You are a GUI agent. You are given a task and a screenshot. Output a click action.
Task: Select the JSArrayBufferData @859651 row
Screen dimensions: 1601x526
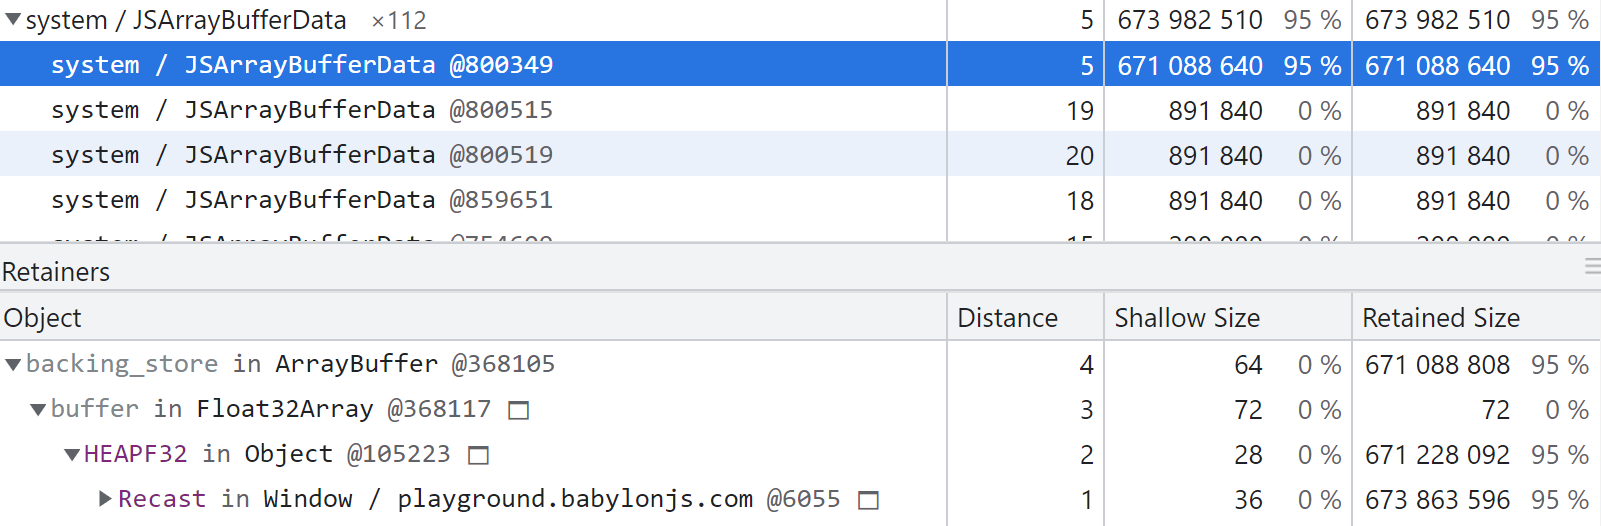click(301, 200)
